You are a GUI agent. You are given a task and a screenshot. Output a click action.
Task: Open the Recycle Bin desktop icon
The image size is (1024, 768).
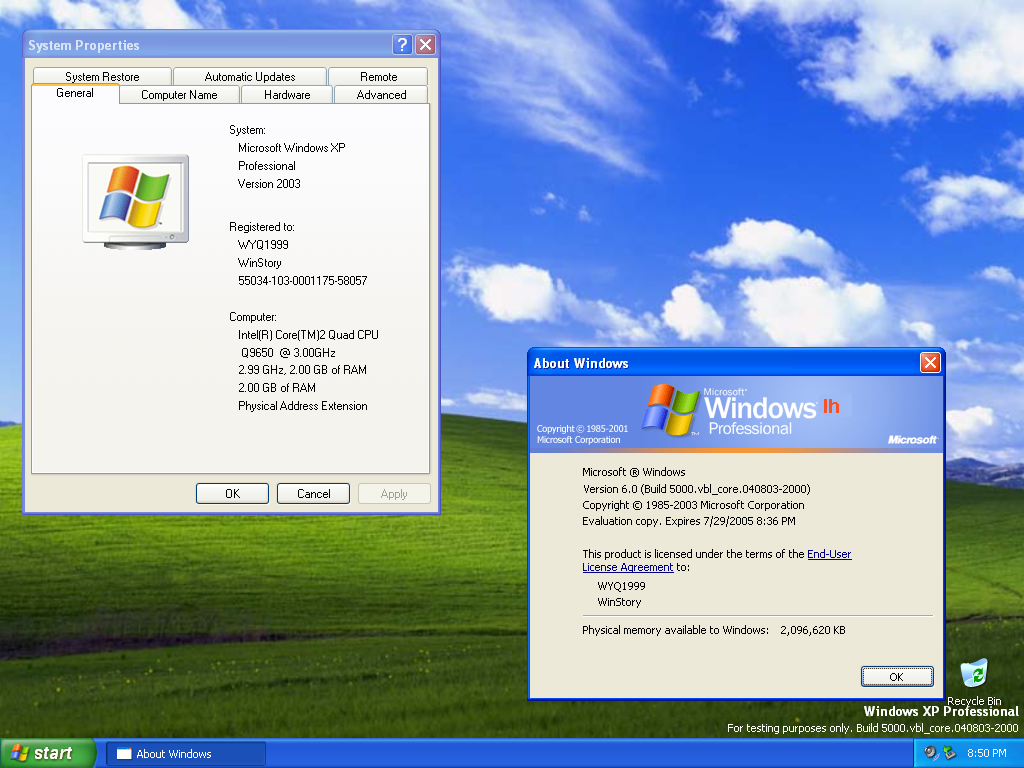pyautogui.click(x=973, y=675)
